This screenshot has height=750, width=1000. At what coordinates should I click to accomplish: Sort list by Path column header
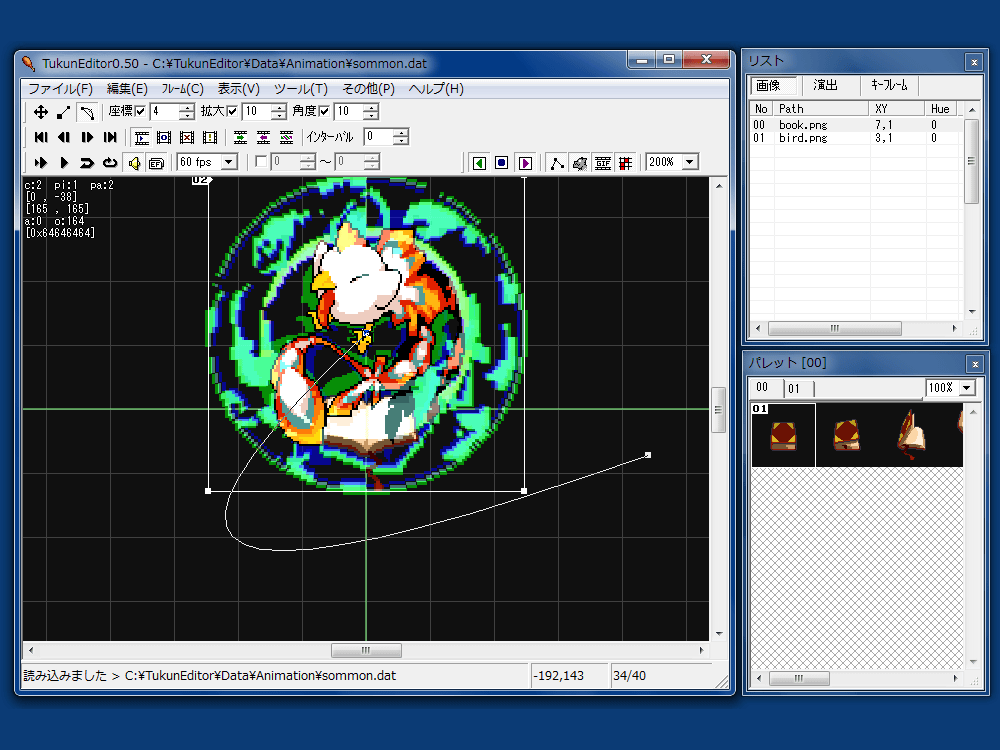click(x=821, y=108)
